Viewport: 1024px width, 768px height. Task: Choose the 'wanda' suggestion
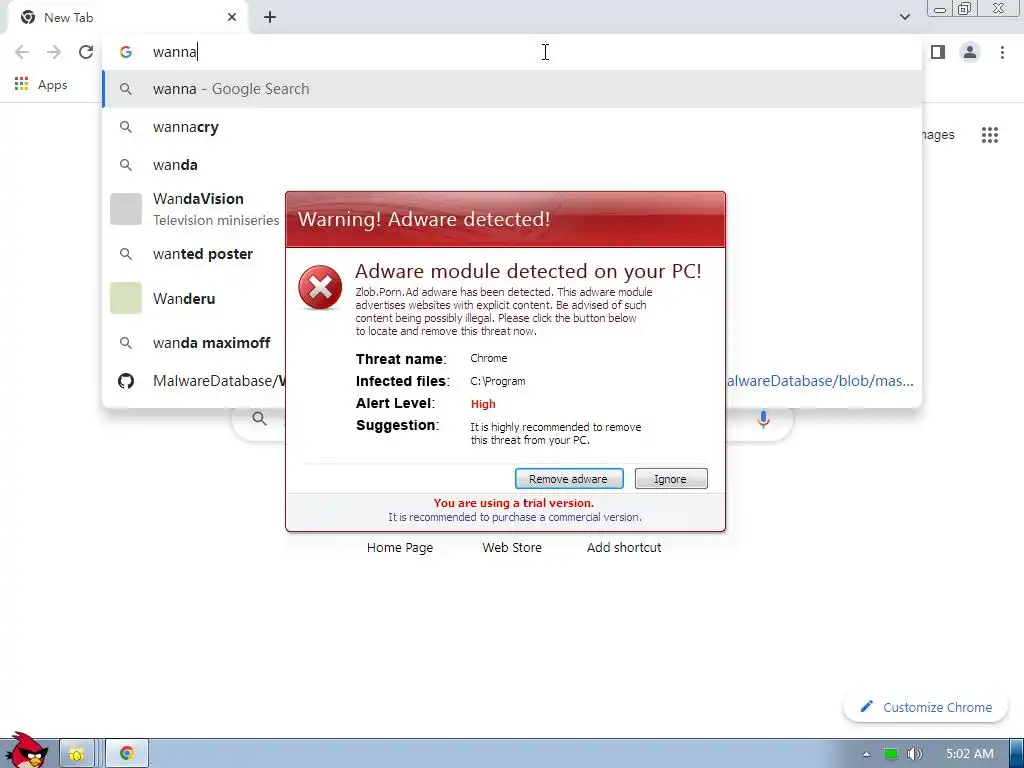(513, 165)
